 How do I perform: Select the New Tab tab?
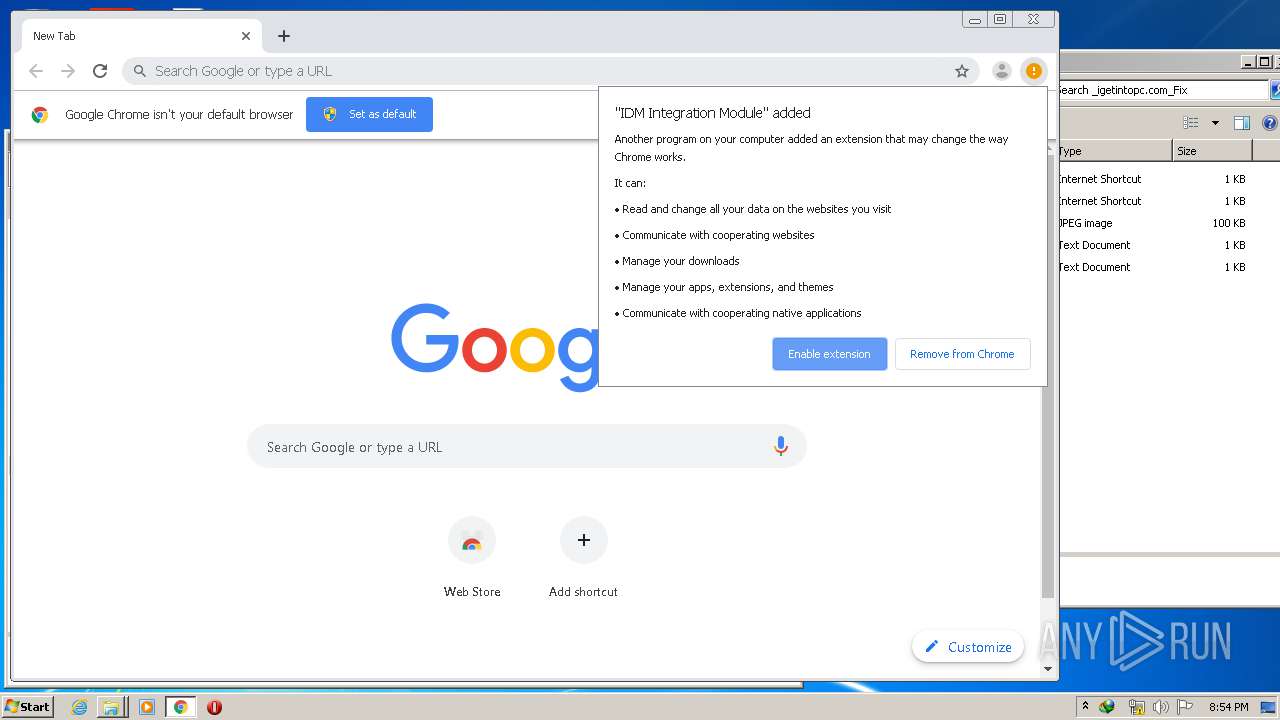[140, 36]
